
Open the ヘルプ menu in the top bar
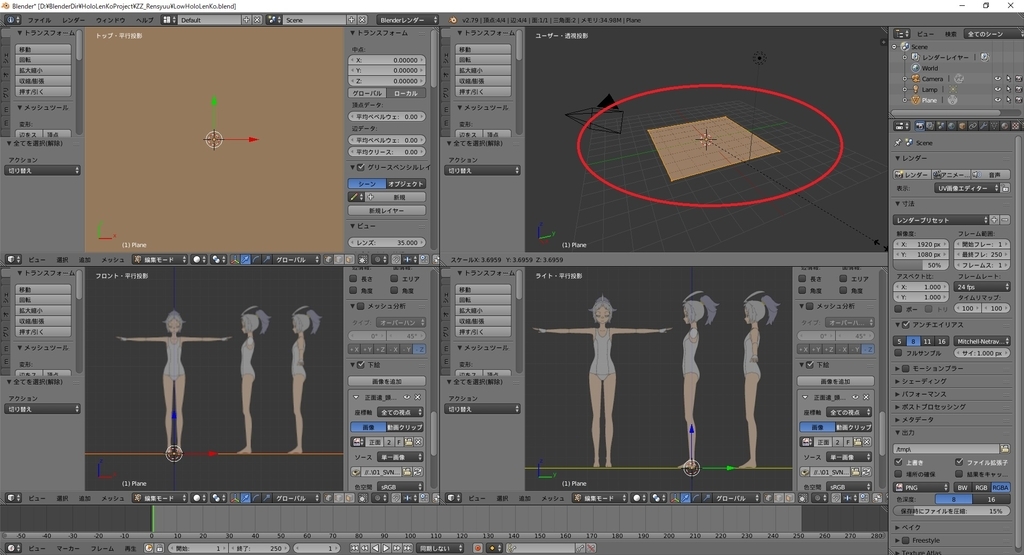pyautogui.click(x=144, y=20)
